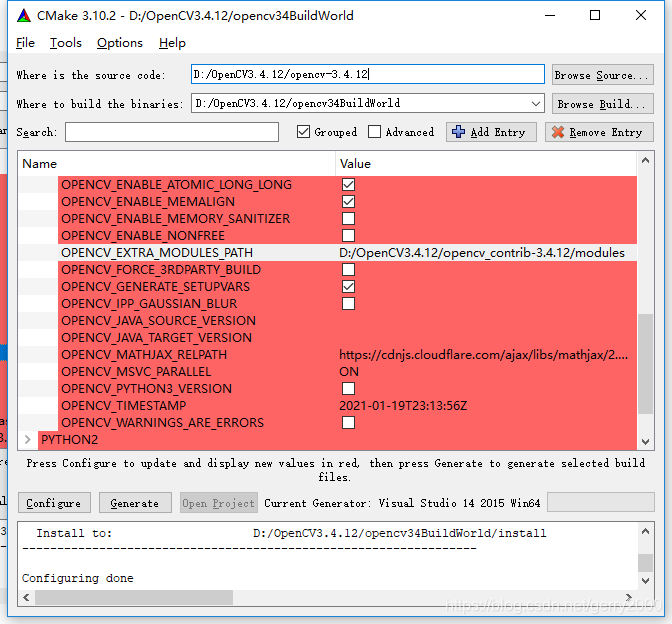
Task: Click variable list scroll down arrow
Action: pos(645,441)
